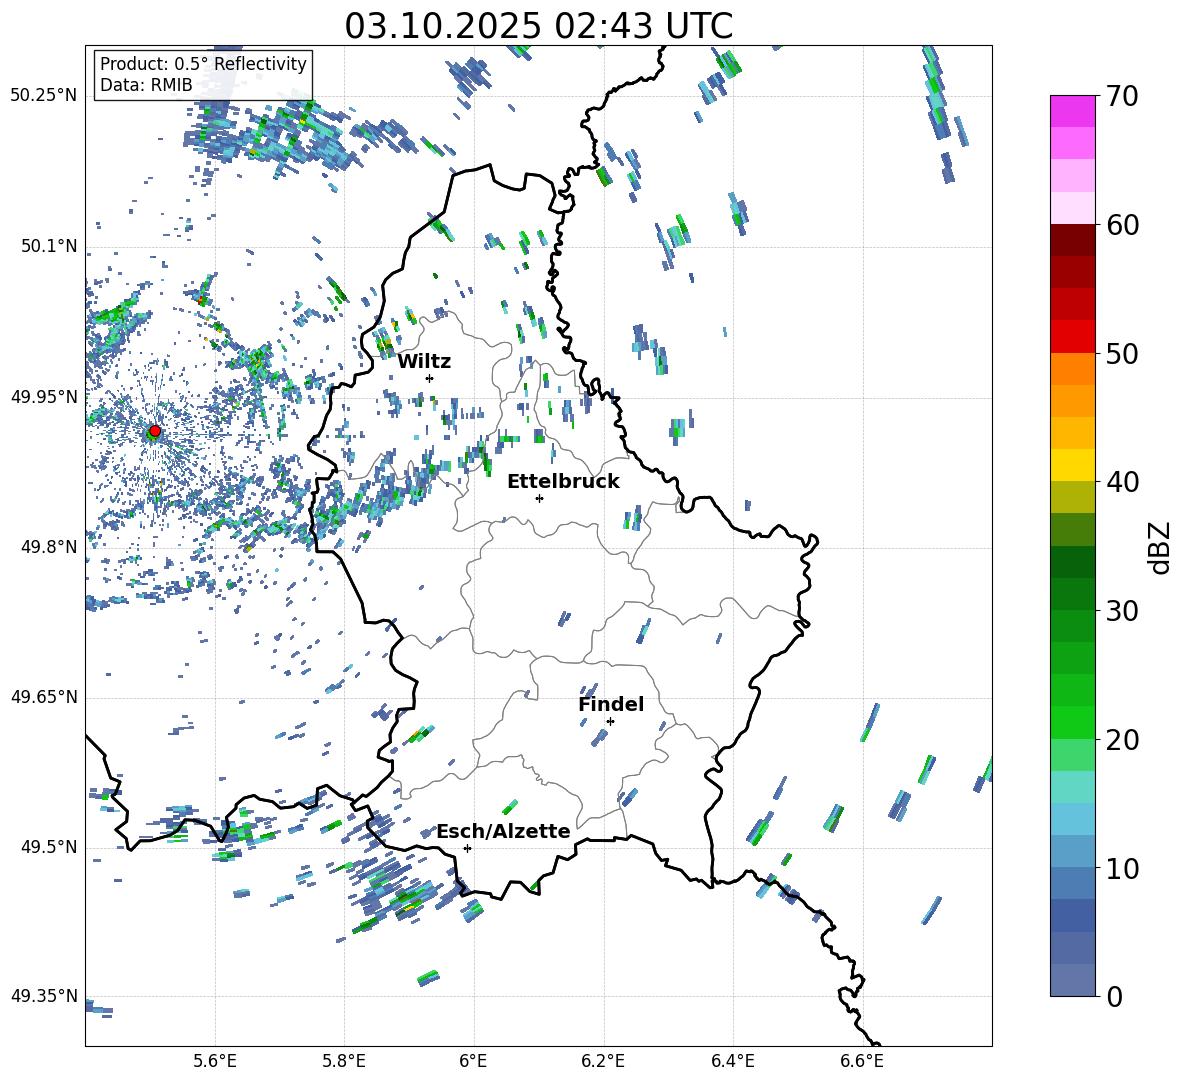
Task: Select the Findel city label
Action: pyautogui.click(x=611, y=704)
